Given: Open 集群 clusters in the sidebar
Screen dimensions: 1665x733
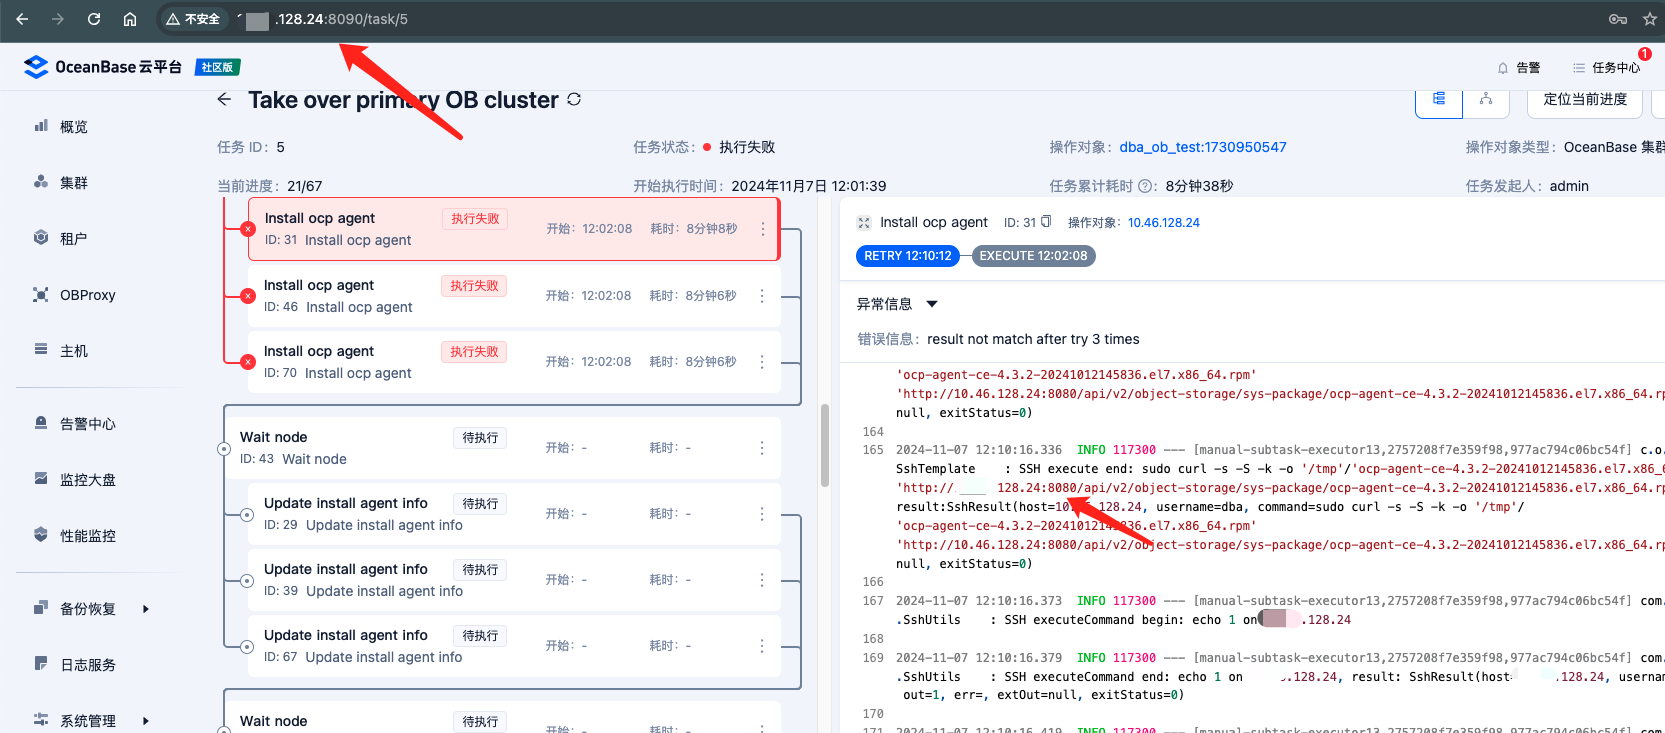Looking at the screenshot, I should [74, 183].
